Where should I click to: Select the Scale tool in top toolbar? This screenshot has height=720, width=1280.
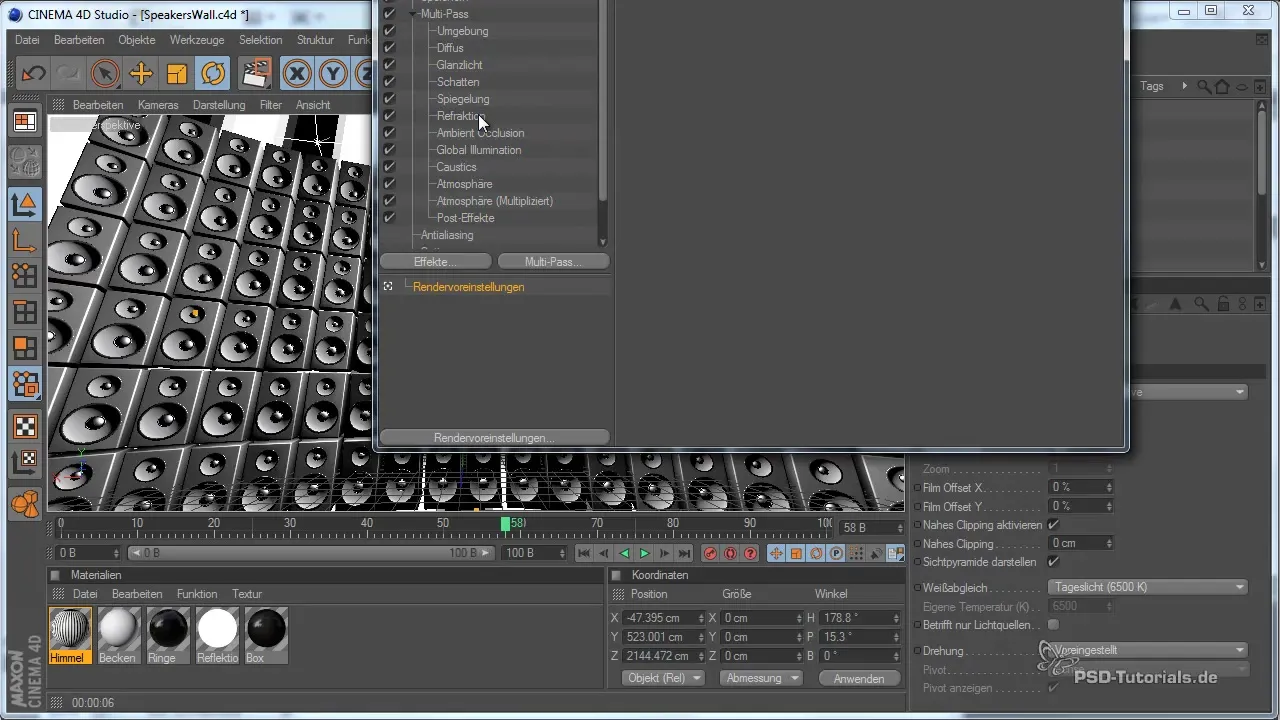[177, 74]
